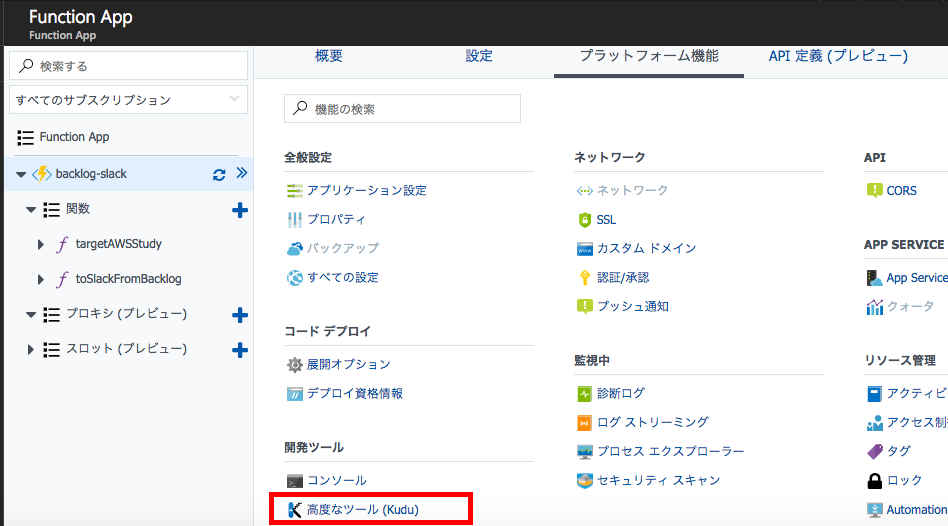Open 高度なツール (Kudu) link
This screenshot has width=948, height=526.
(x=363, y=510)
